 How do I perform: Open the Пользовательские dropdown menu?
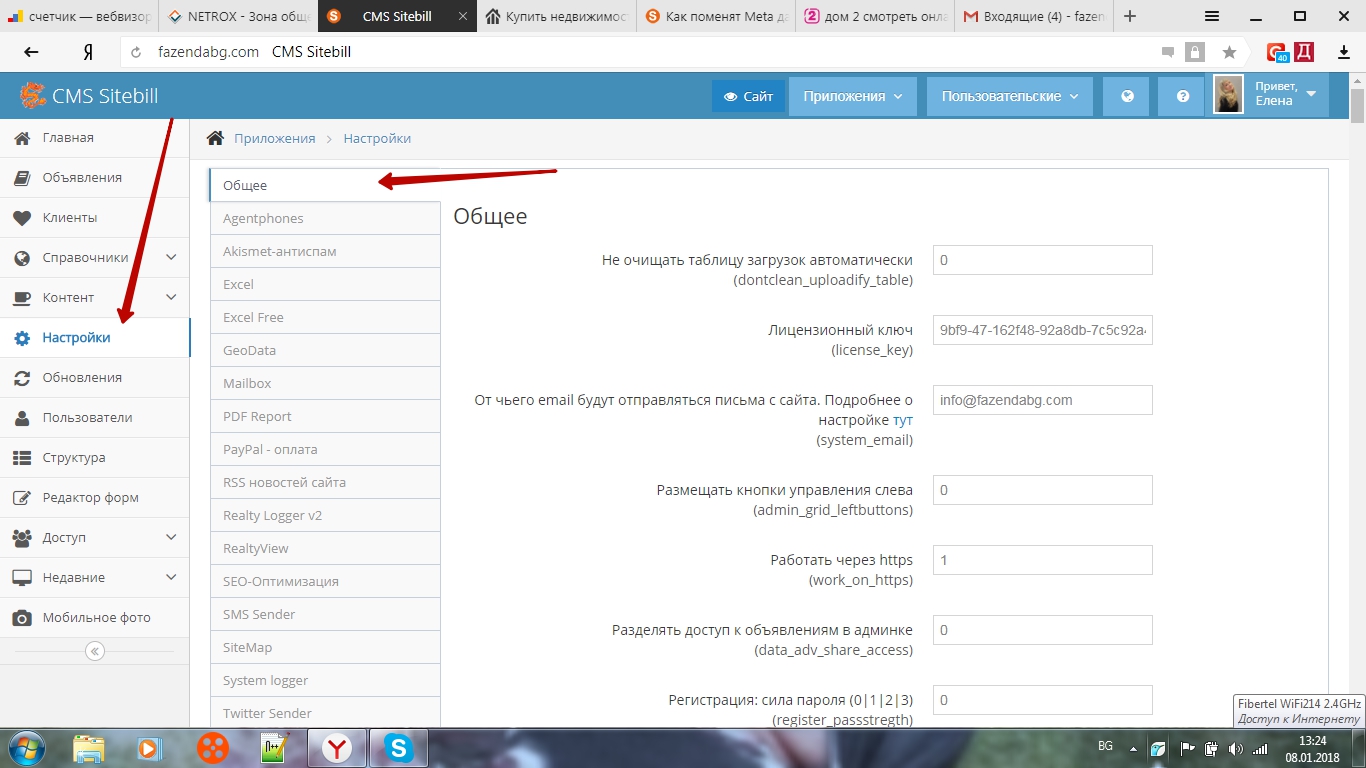coord(1009,97)
